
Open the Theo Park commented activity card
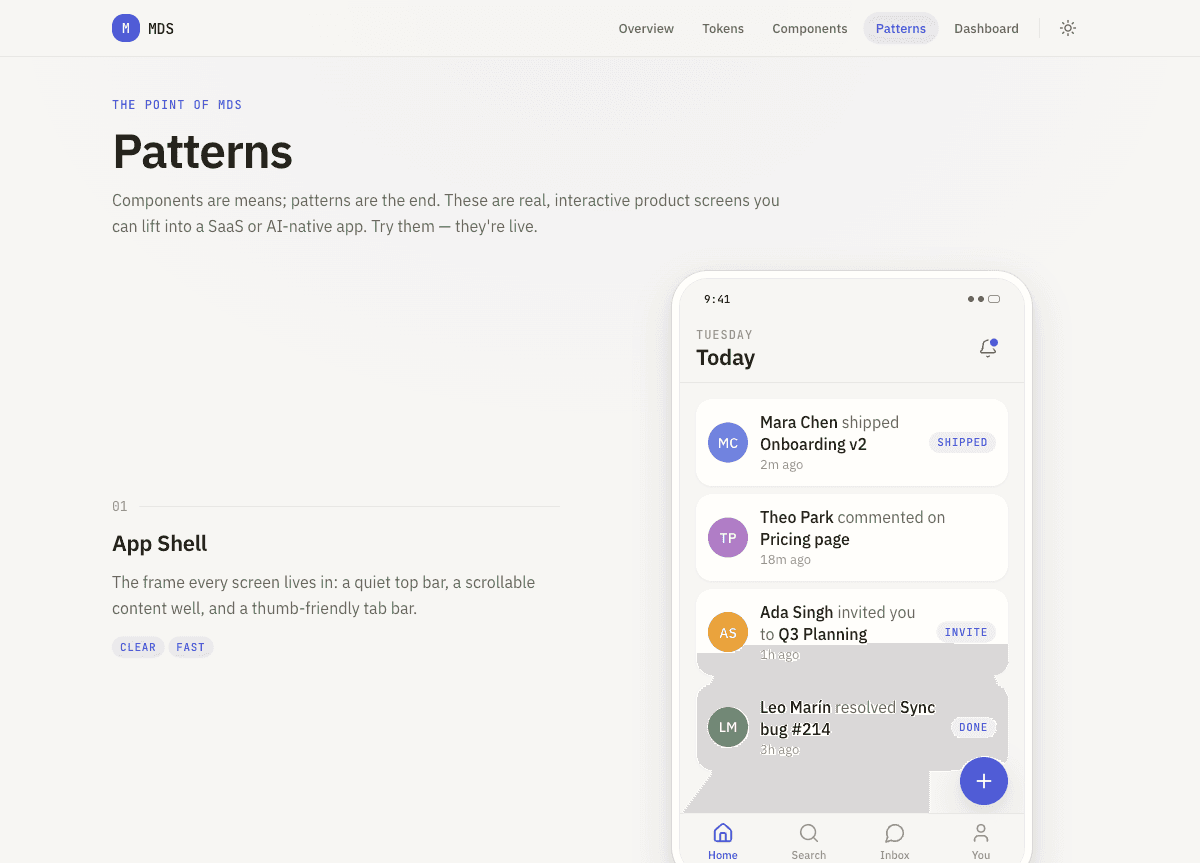point(852,537)
